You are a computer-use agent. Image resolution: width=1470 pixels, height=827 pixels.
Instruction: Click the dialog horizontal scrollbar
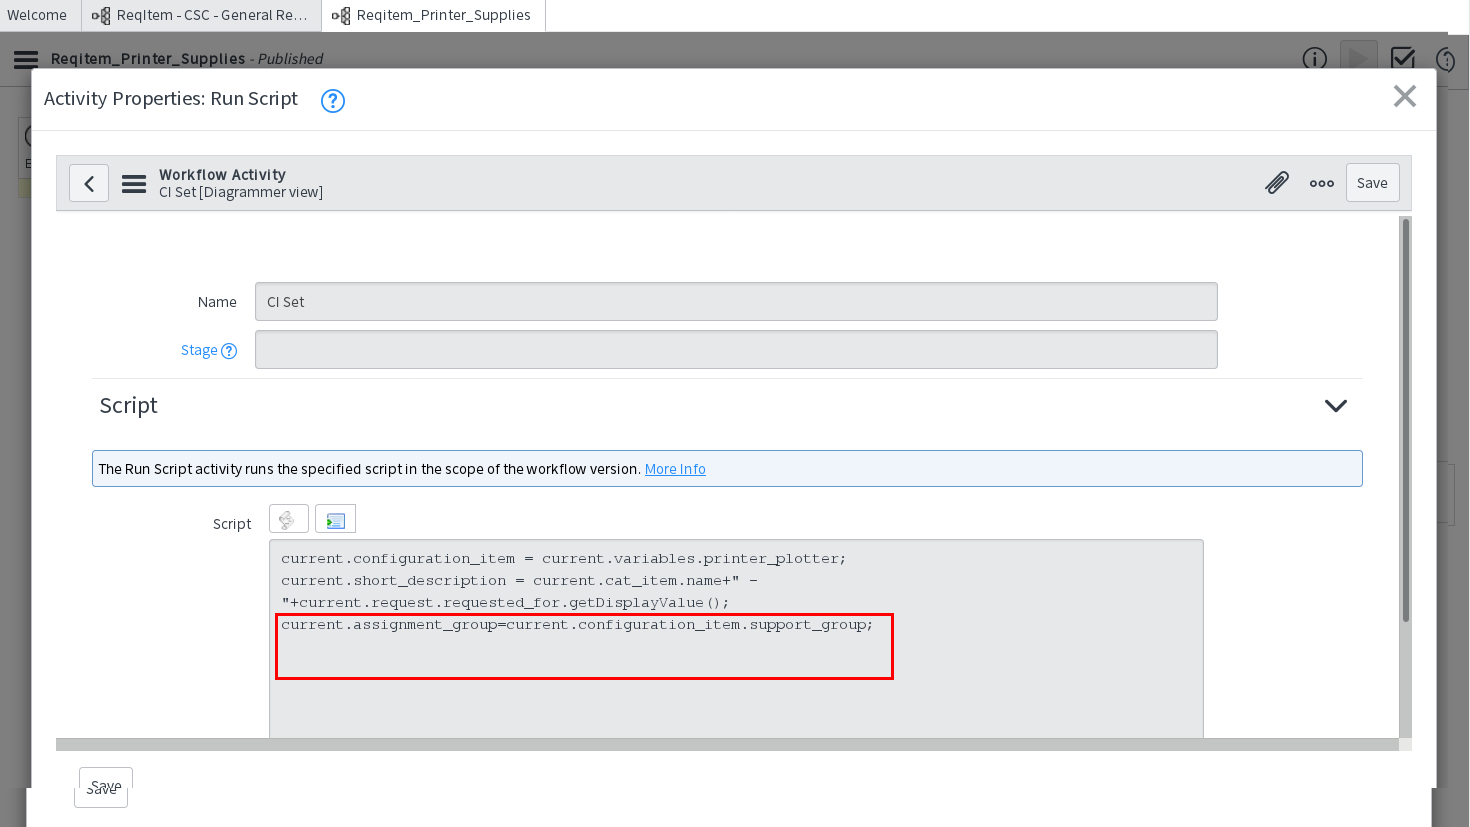(x=727, y=744)
